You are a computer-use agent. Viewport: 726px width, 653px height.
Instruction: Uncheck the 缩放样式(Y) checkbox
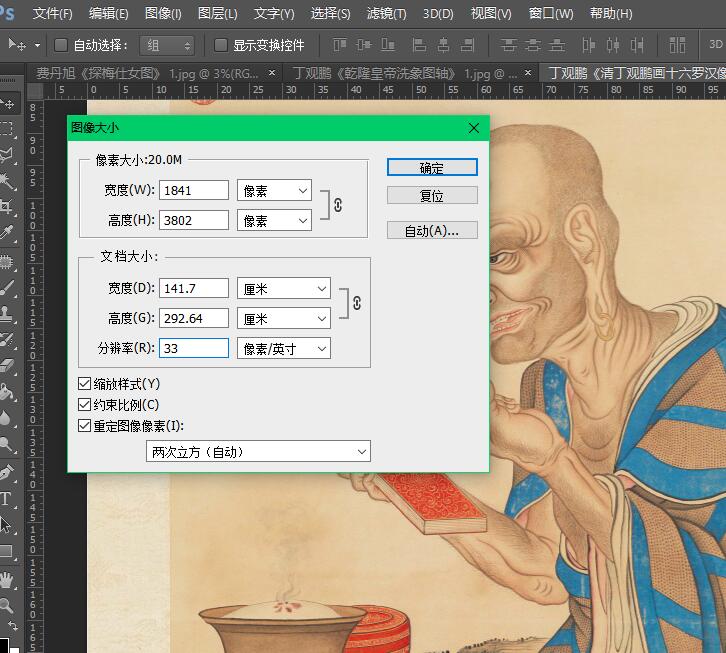tap(84, 384)
